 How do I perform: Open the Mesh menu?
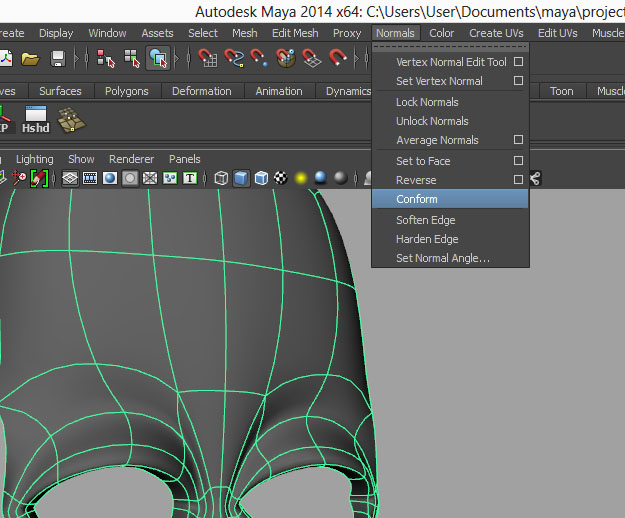coord(245,33)
